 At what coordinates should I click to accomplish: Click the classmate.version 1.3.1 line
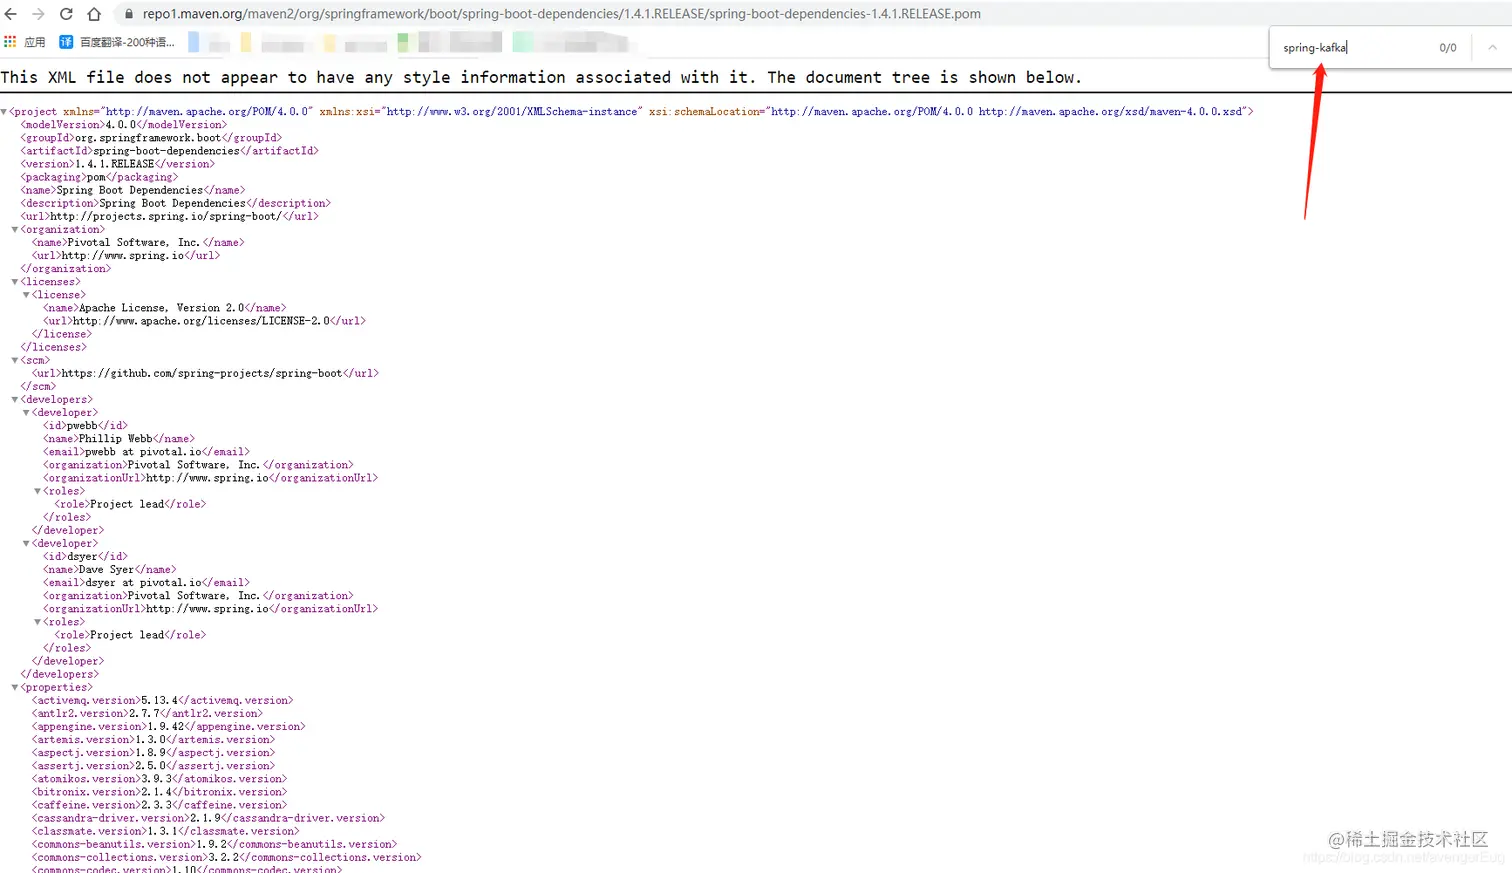[x=165, y=830]
